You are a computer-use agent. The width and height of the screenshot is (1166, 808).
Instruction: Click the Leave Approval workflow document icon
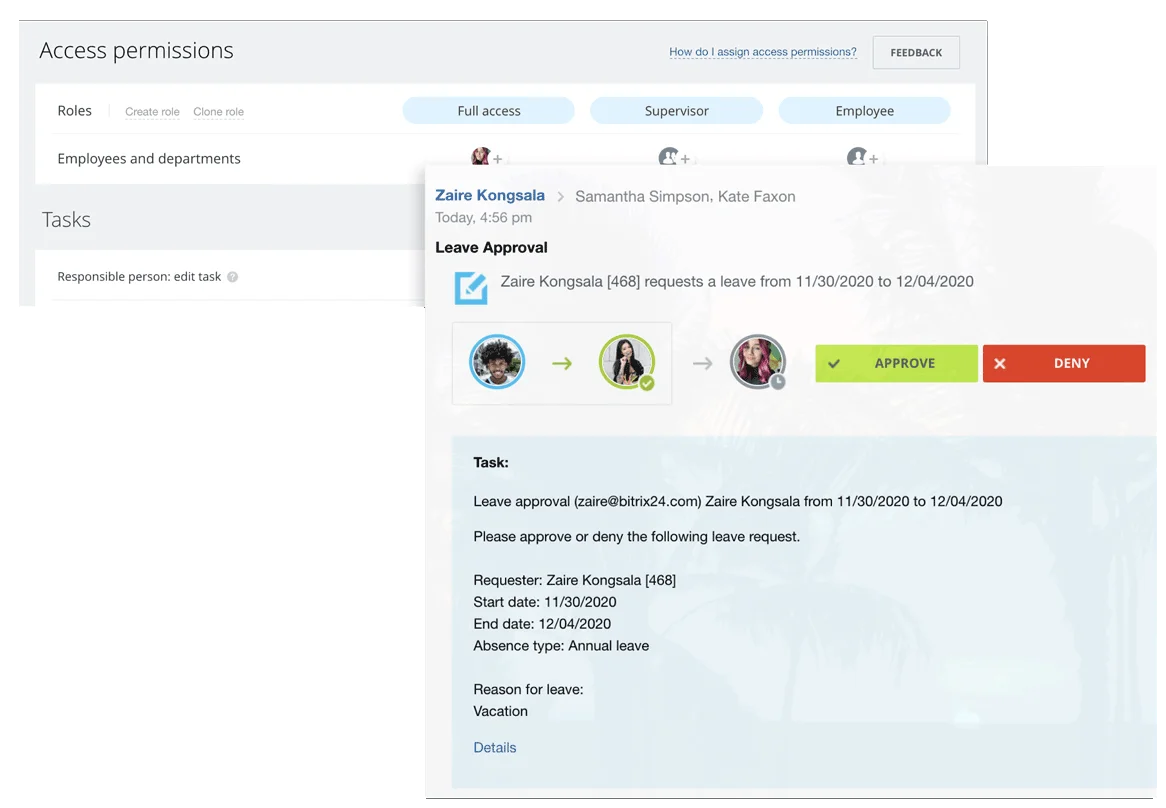pos(471,288)
